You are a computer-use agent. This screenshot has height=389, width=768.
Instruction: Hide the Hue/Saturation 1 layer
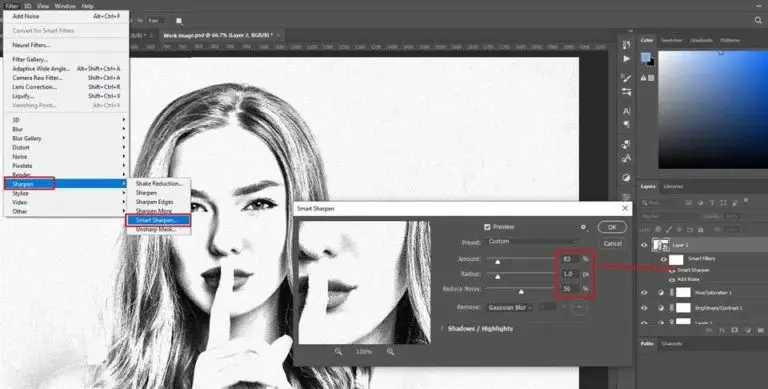[644, 292]
